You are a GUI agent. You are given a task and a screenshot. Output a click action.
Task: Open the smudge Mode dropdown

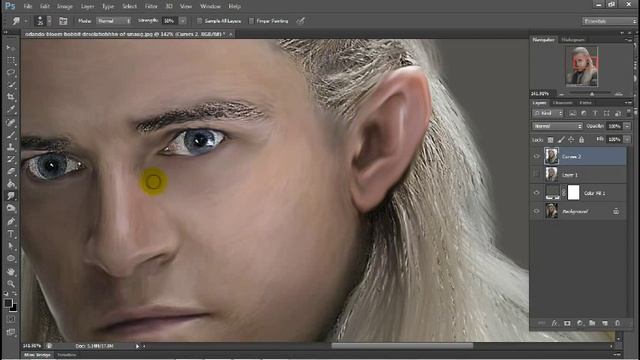click(113, 21)
